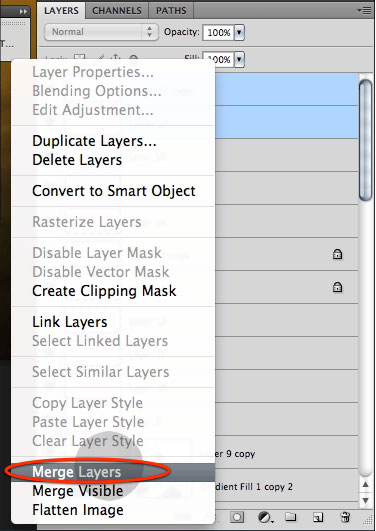The height and width of the screenshot is (531, 376).
Task: Open the Layers panel options menu icon
Action: [x=365, y=11]
